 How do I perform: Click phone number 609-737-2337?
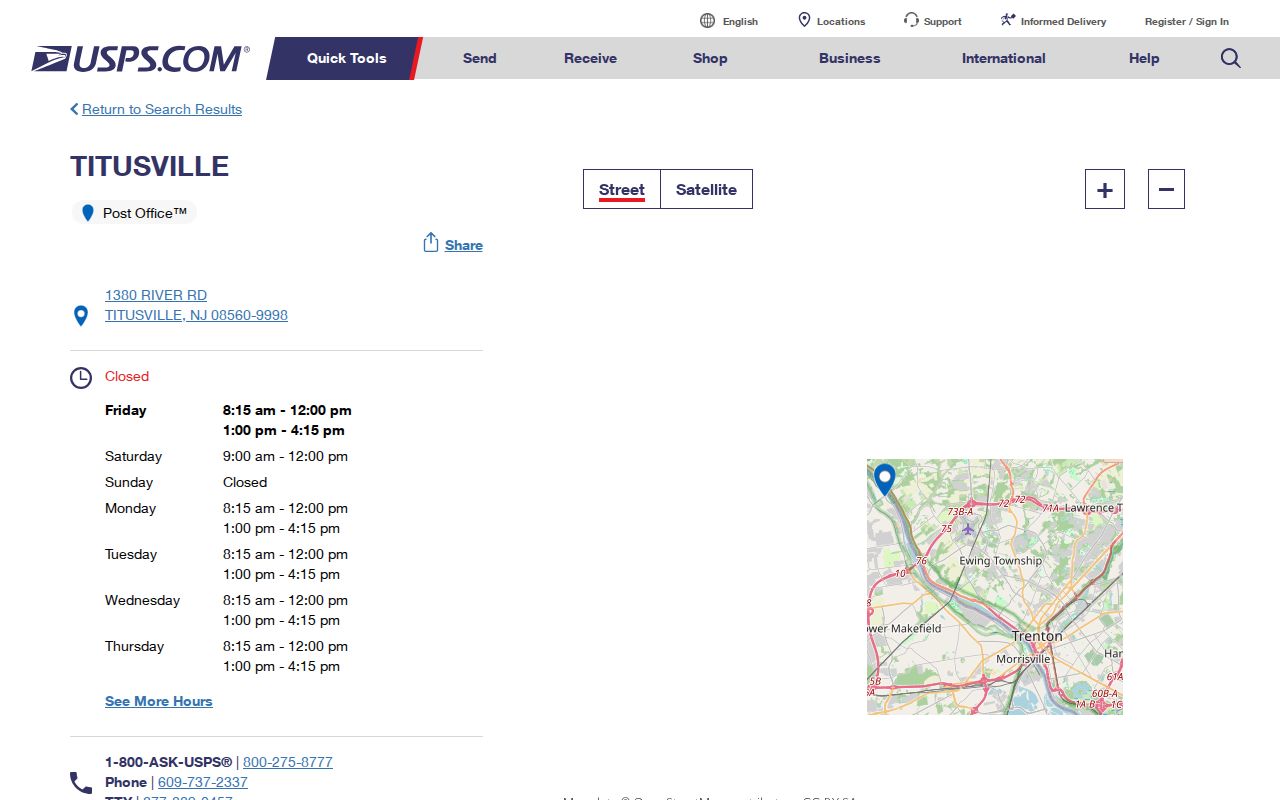coord(203,782)
